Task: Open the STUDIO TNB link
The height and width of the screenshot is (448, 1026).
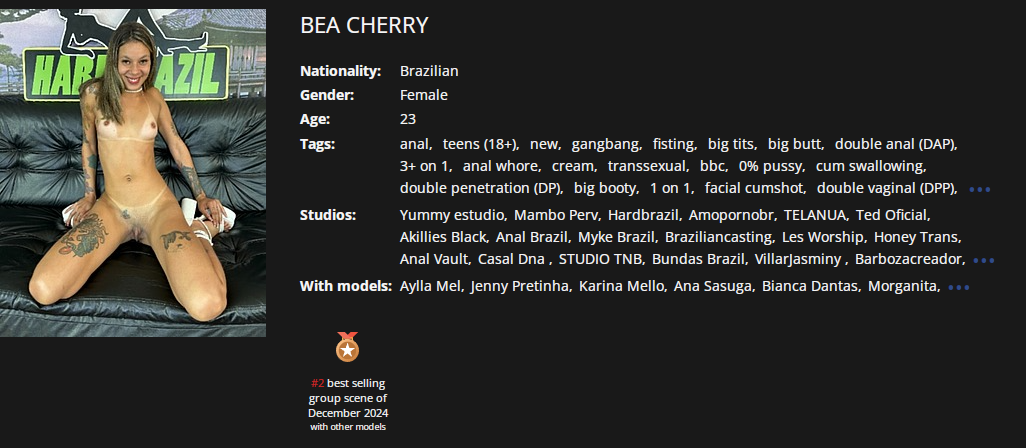Action: [x=600, y=259]
